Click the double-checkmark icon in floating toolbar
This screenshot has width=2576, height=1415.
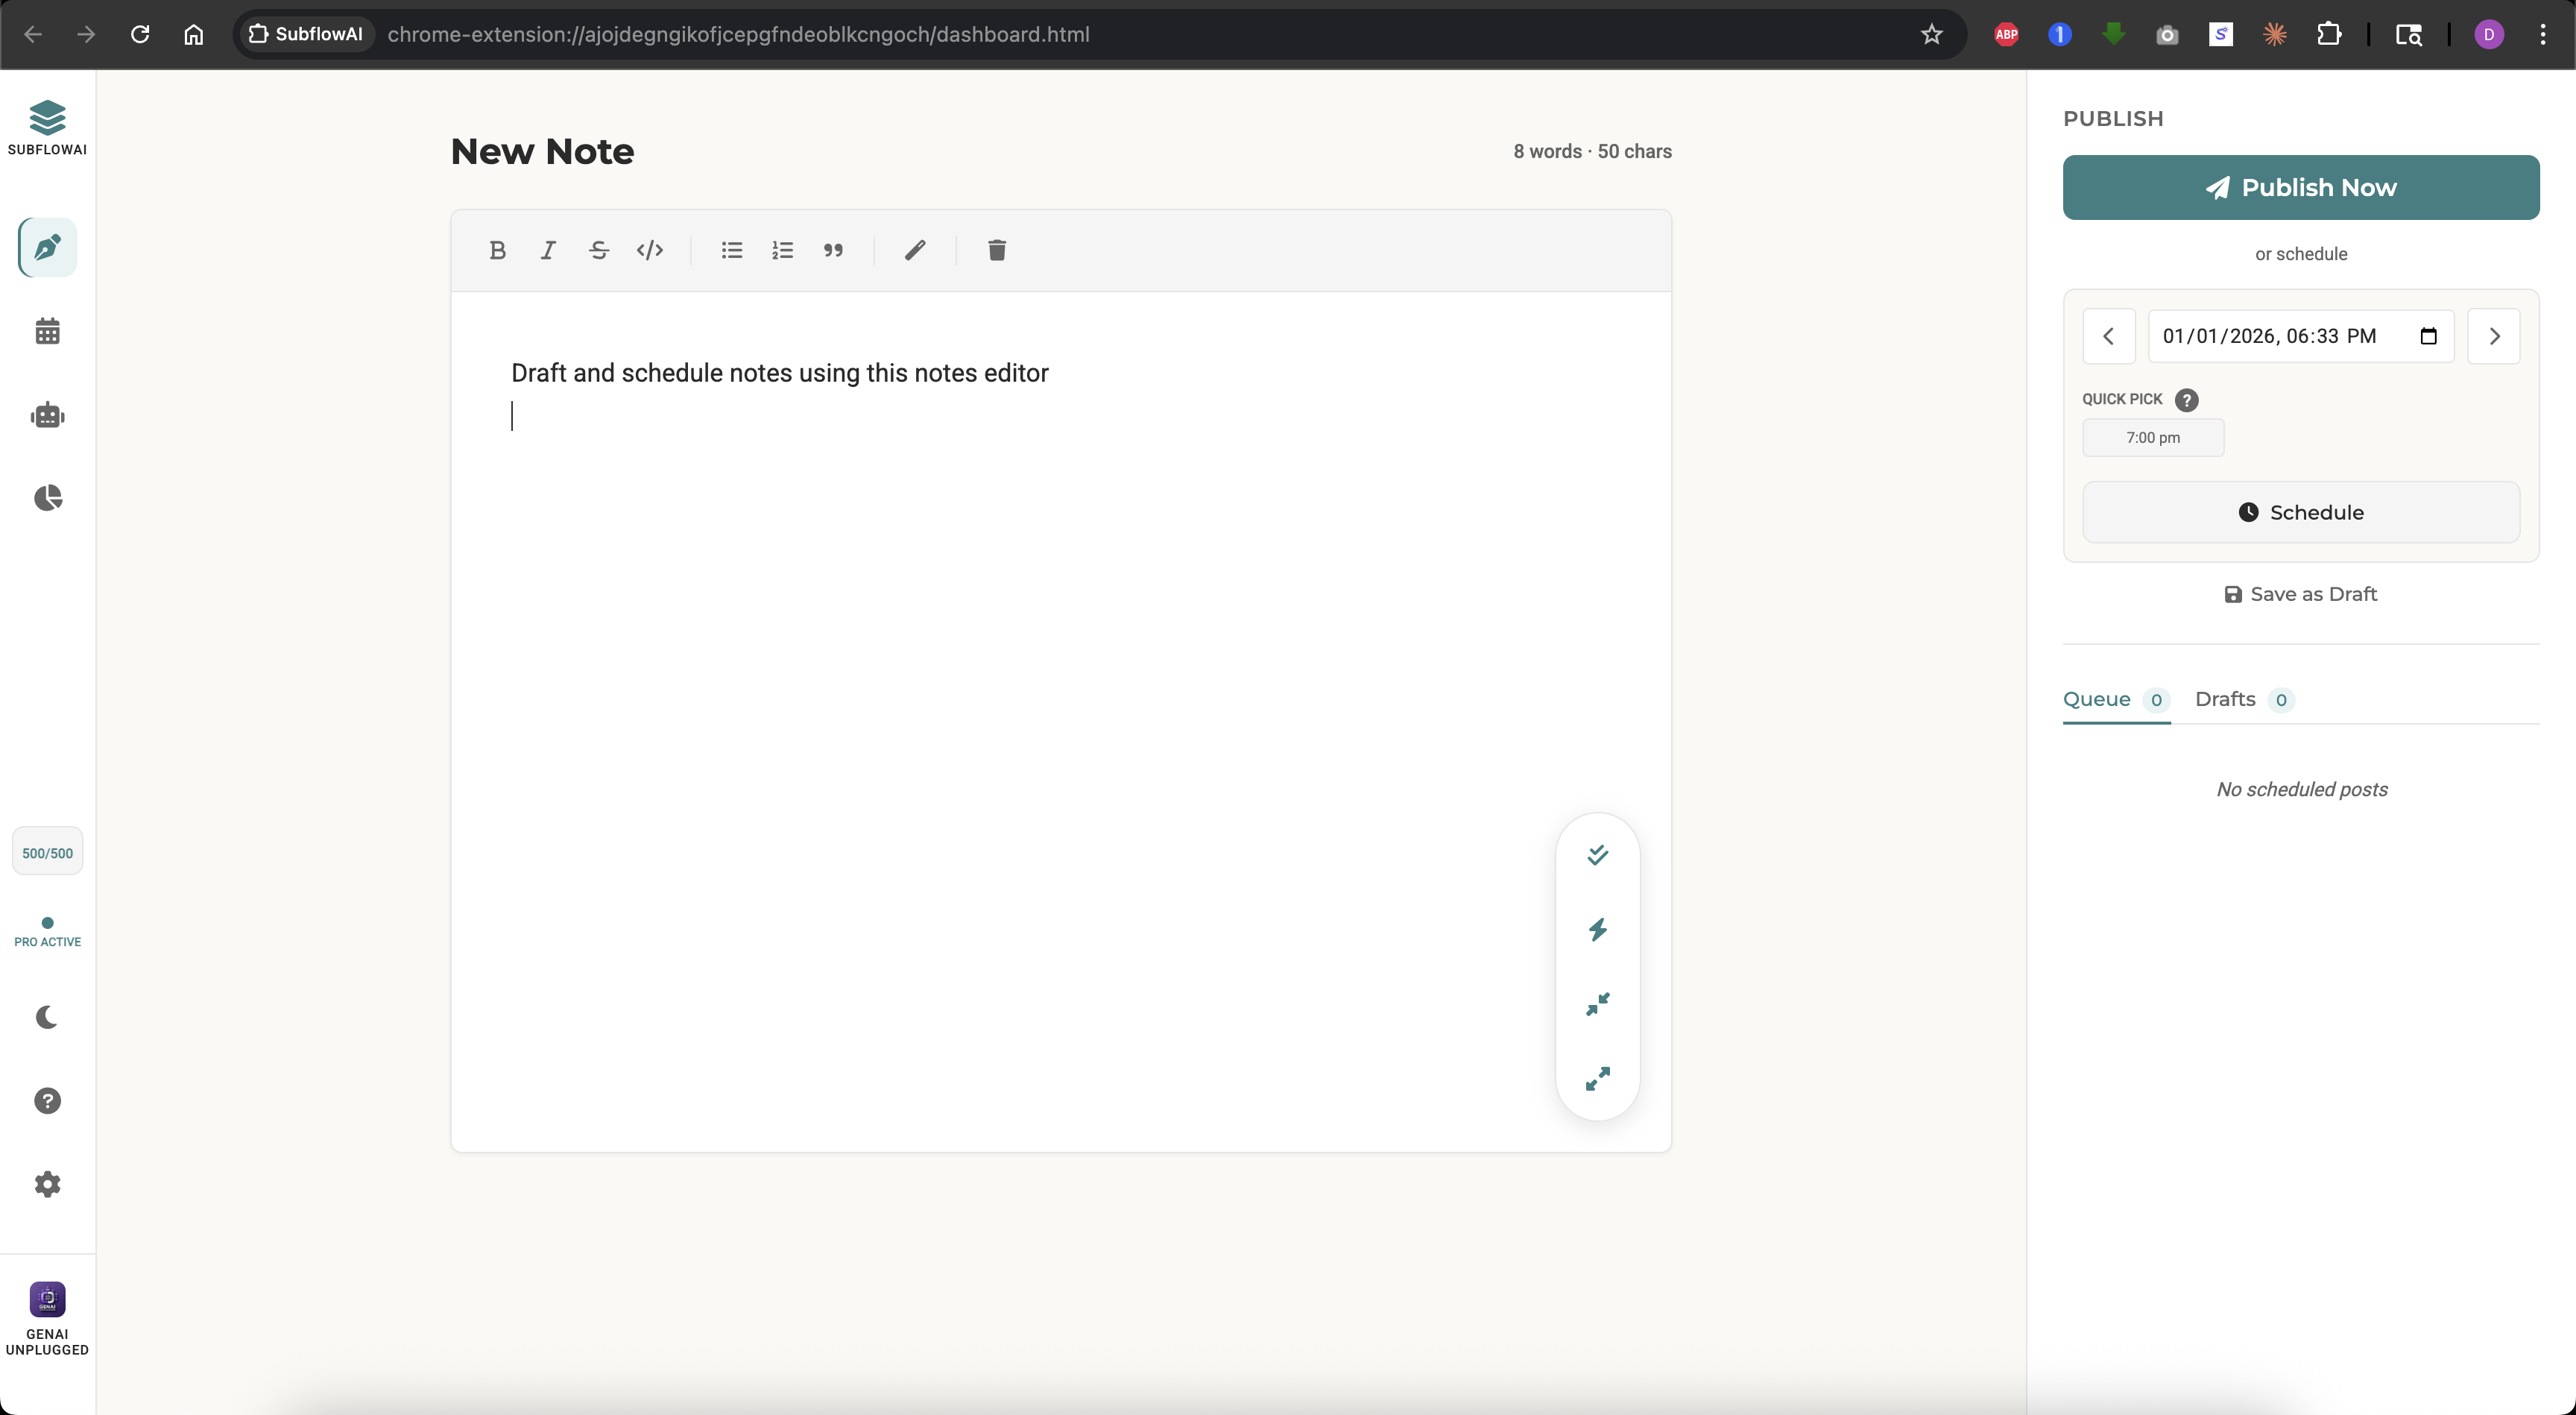click(x=1597, y=855)
